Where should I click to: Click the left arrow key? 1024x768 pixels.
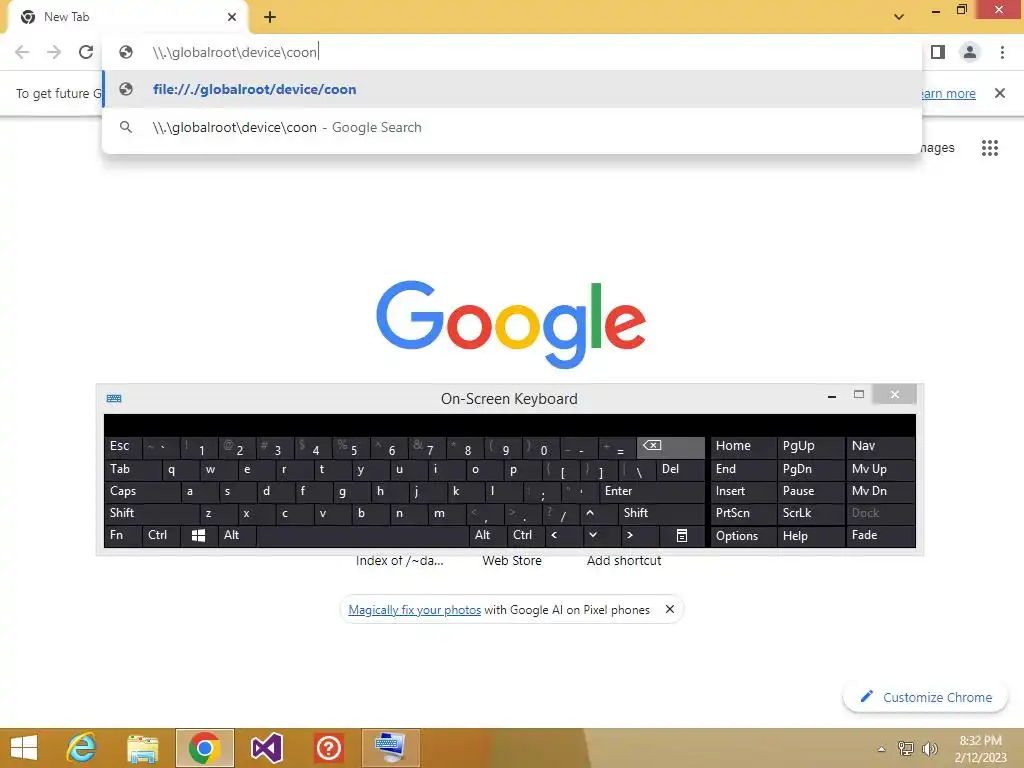[563, 536]
